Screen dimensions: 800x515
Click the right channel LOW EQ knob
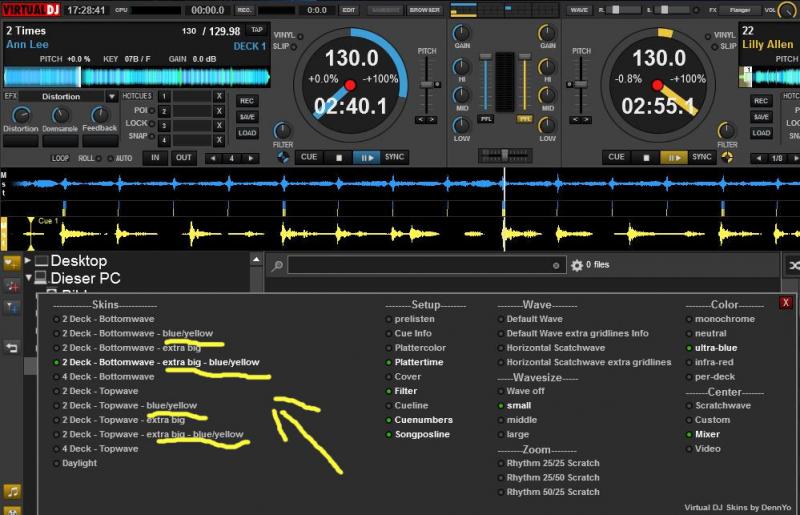pos(547,126)
